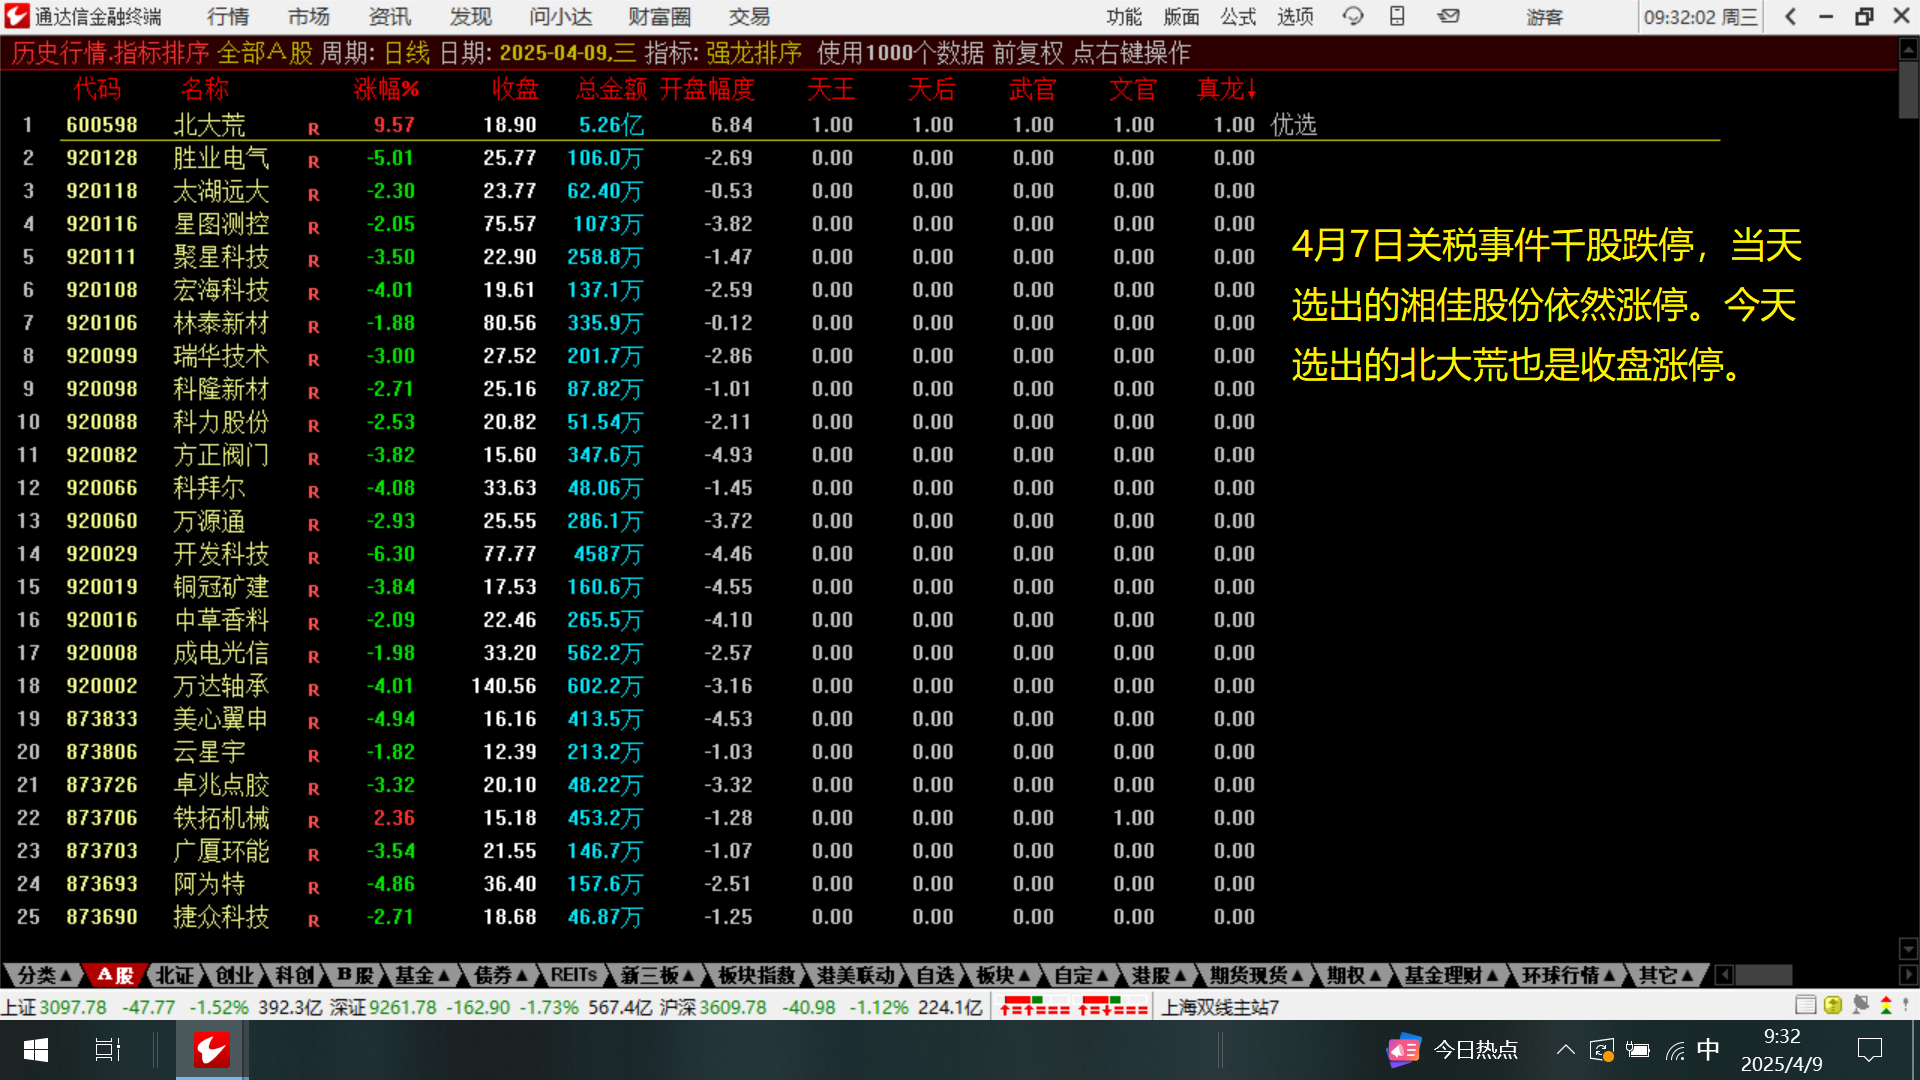The width and height of the screenshot is (1920, 1080).
Task: Open the mail message icon
Action: click(1448, 16)
